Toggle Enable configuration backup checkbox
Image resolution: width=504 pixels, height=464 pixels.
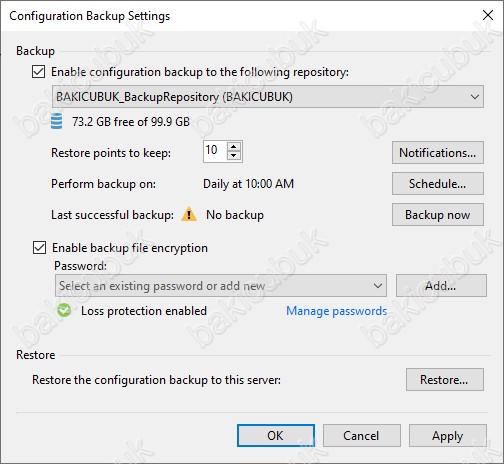click(x=38, y=72)
